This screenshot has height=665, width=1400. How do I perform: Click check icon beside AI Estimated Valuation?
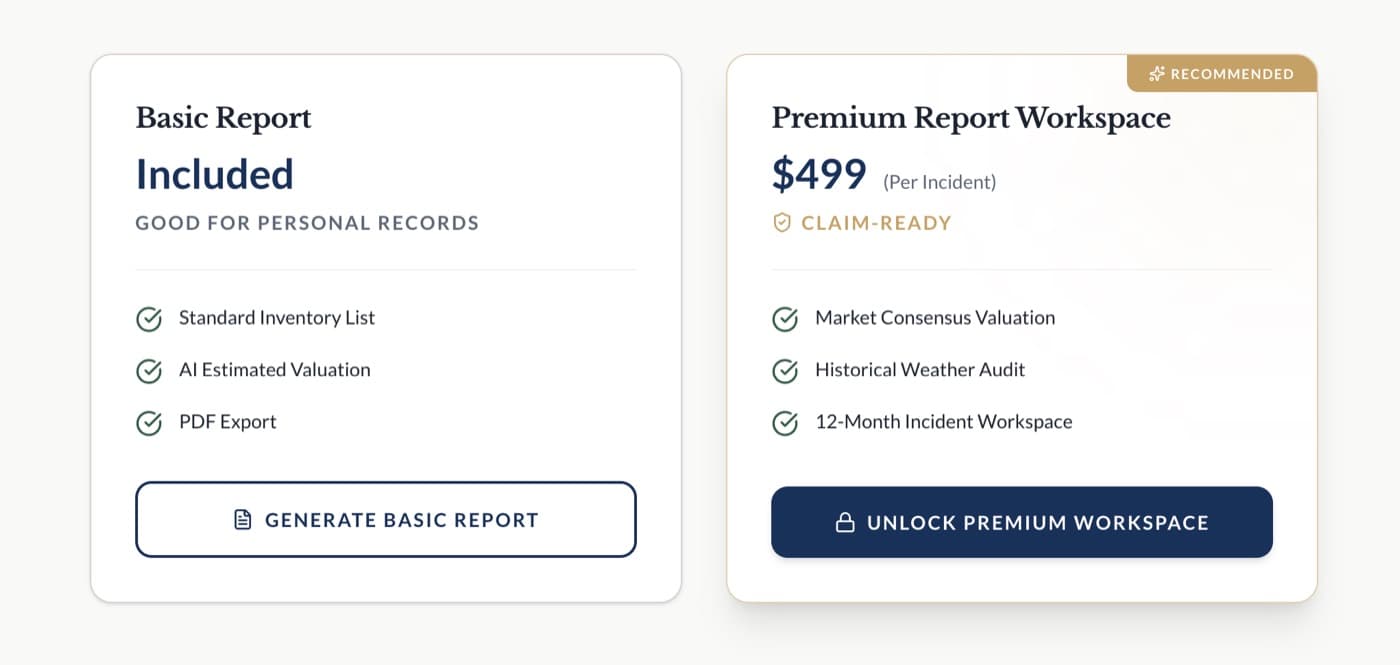149,371
